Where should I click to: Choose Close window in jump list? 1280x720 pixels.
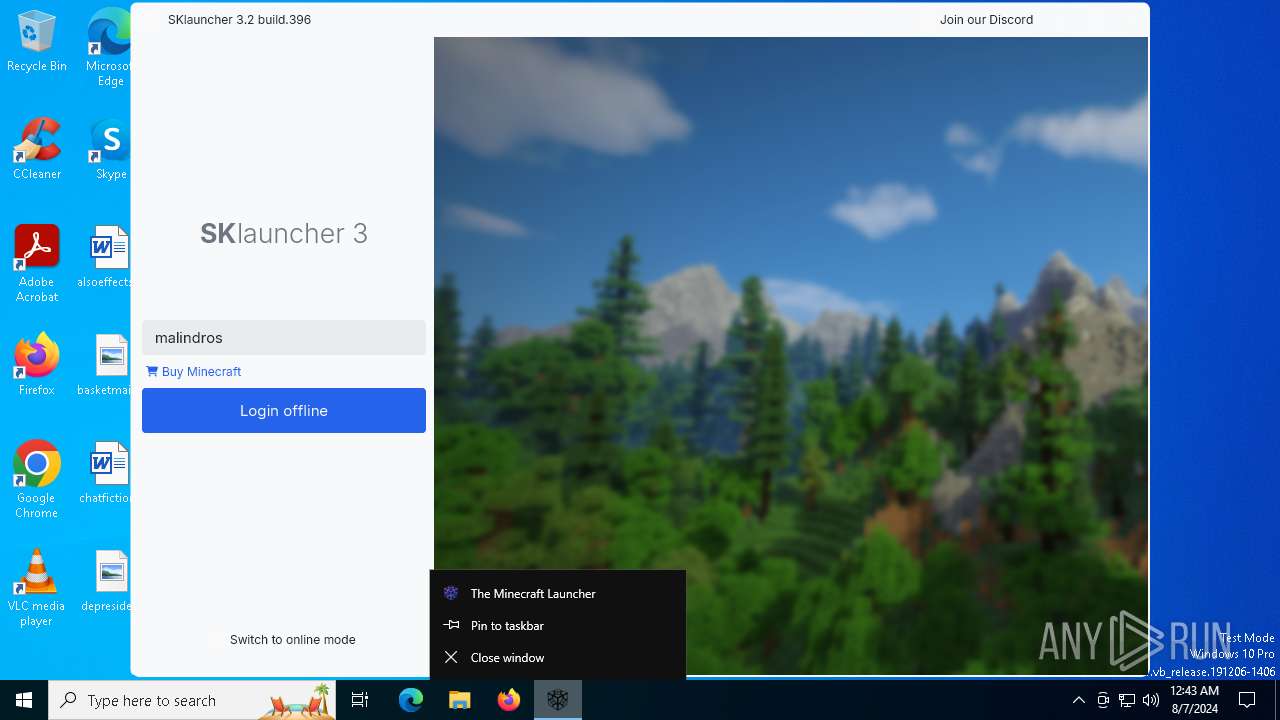558,657
